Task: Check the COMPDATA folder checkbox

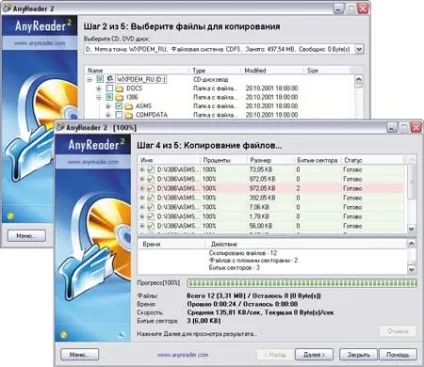Action: point(119,115)
